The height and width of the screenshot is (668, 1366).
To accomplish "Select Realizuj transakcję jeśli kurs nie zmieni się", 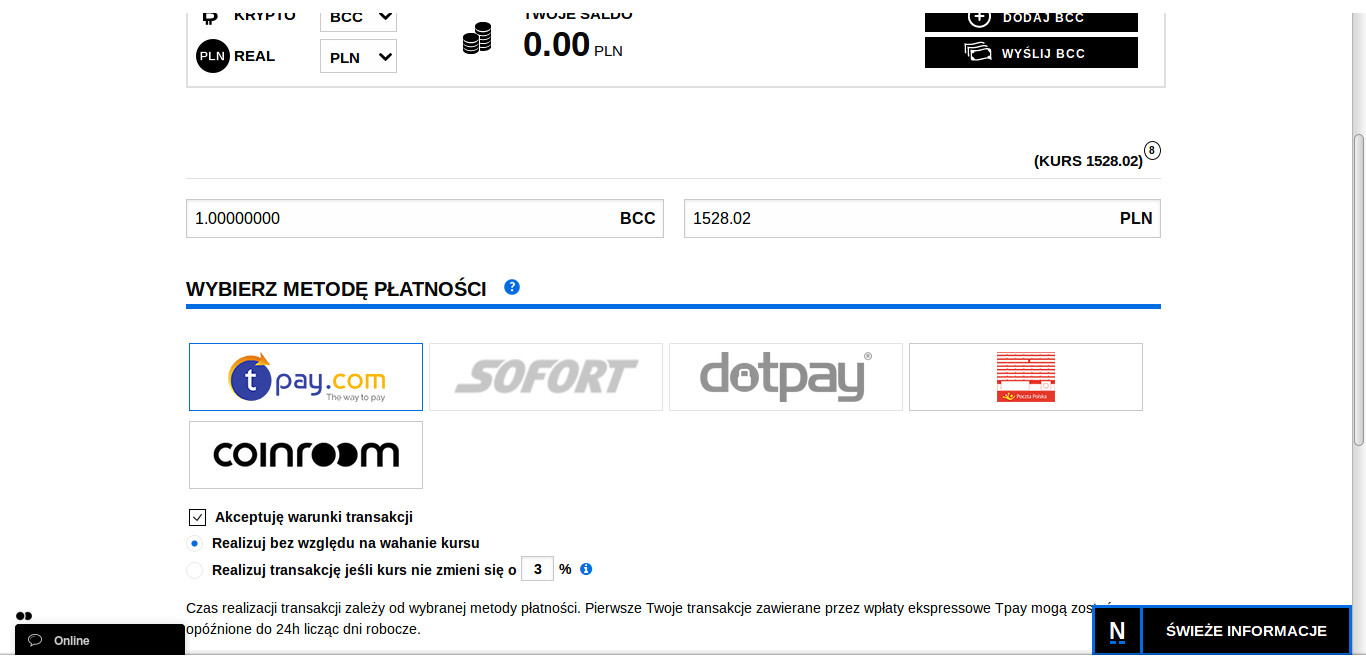I will 194,570.
